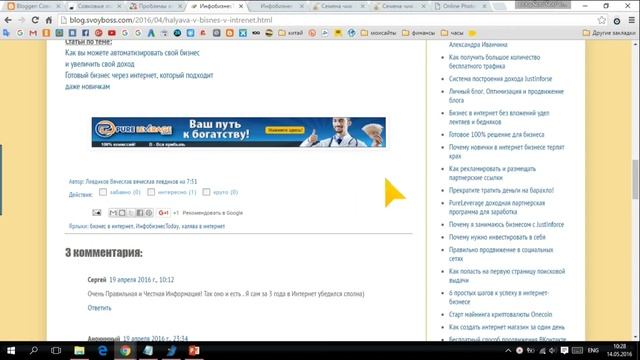Open the 'халява в интернет' label link
This screenshot has width=640, height=360.
[203, 226]
